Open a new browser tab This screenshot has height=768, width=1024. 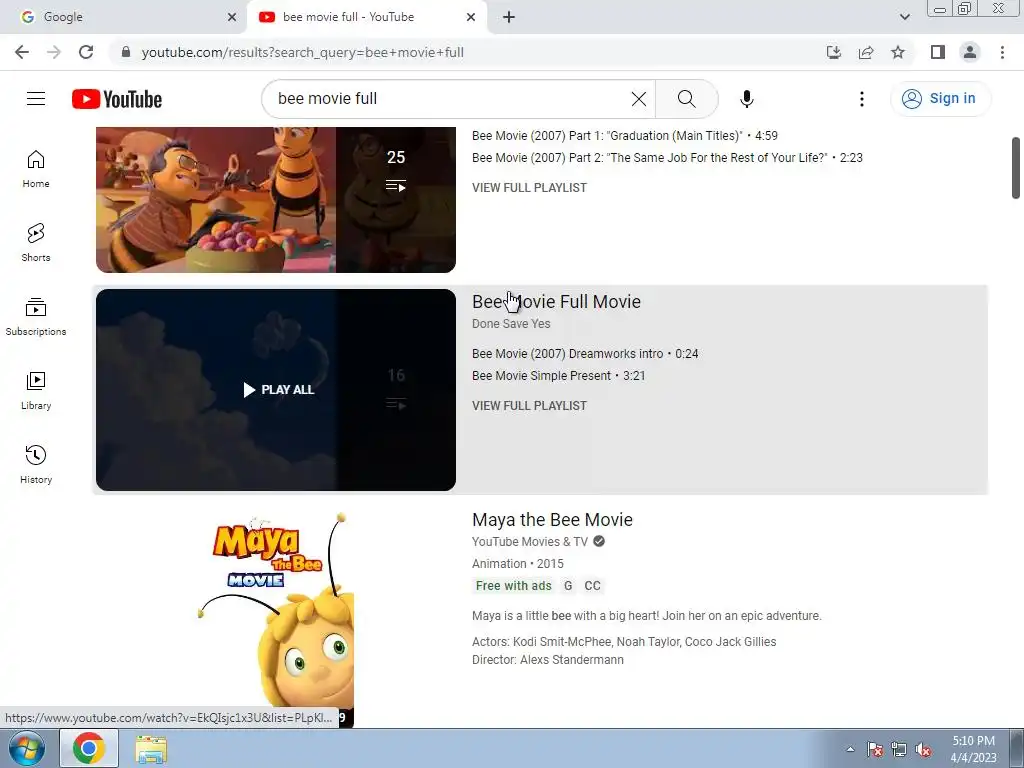coord(509,17)
